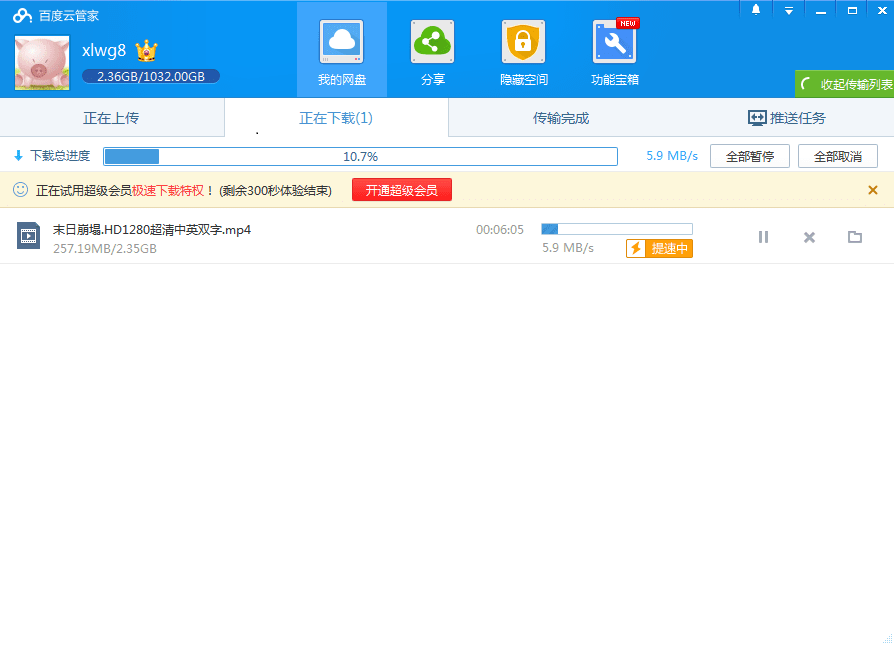
Task: Select the file 末日崩塌.HD1280超清中英双字.mp4
Action: [x=152, y=230]
